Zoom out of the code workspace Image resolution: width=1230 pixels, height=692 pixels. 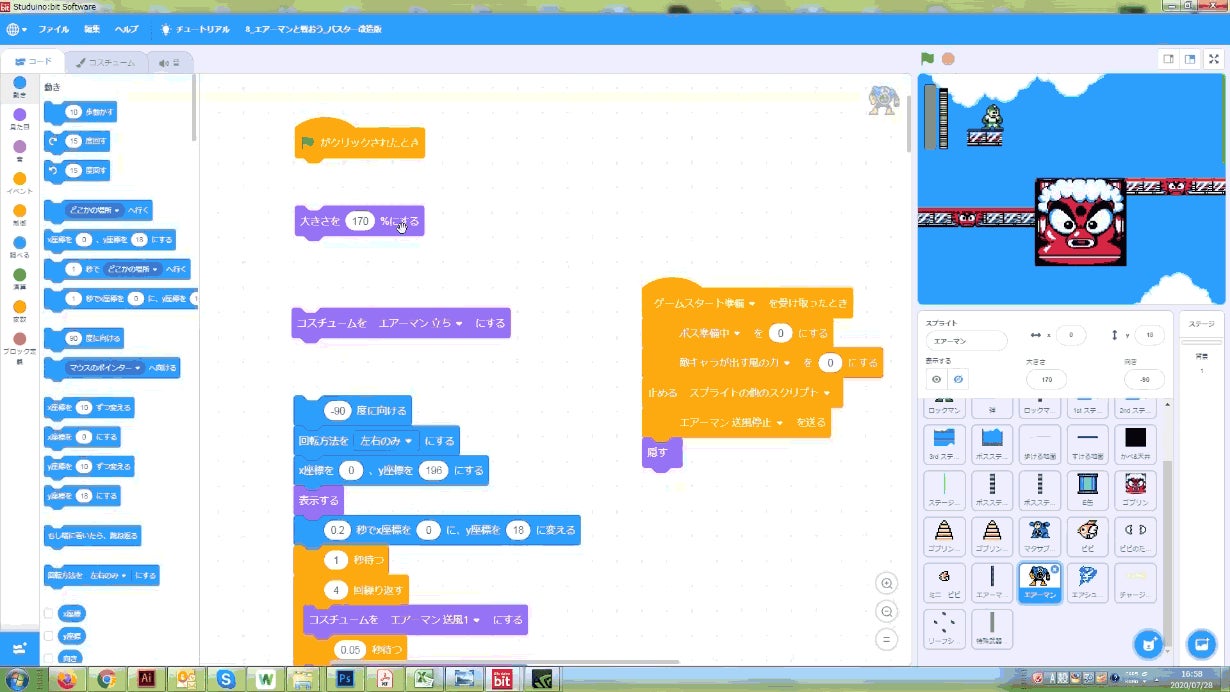885,611
